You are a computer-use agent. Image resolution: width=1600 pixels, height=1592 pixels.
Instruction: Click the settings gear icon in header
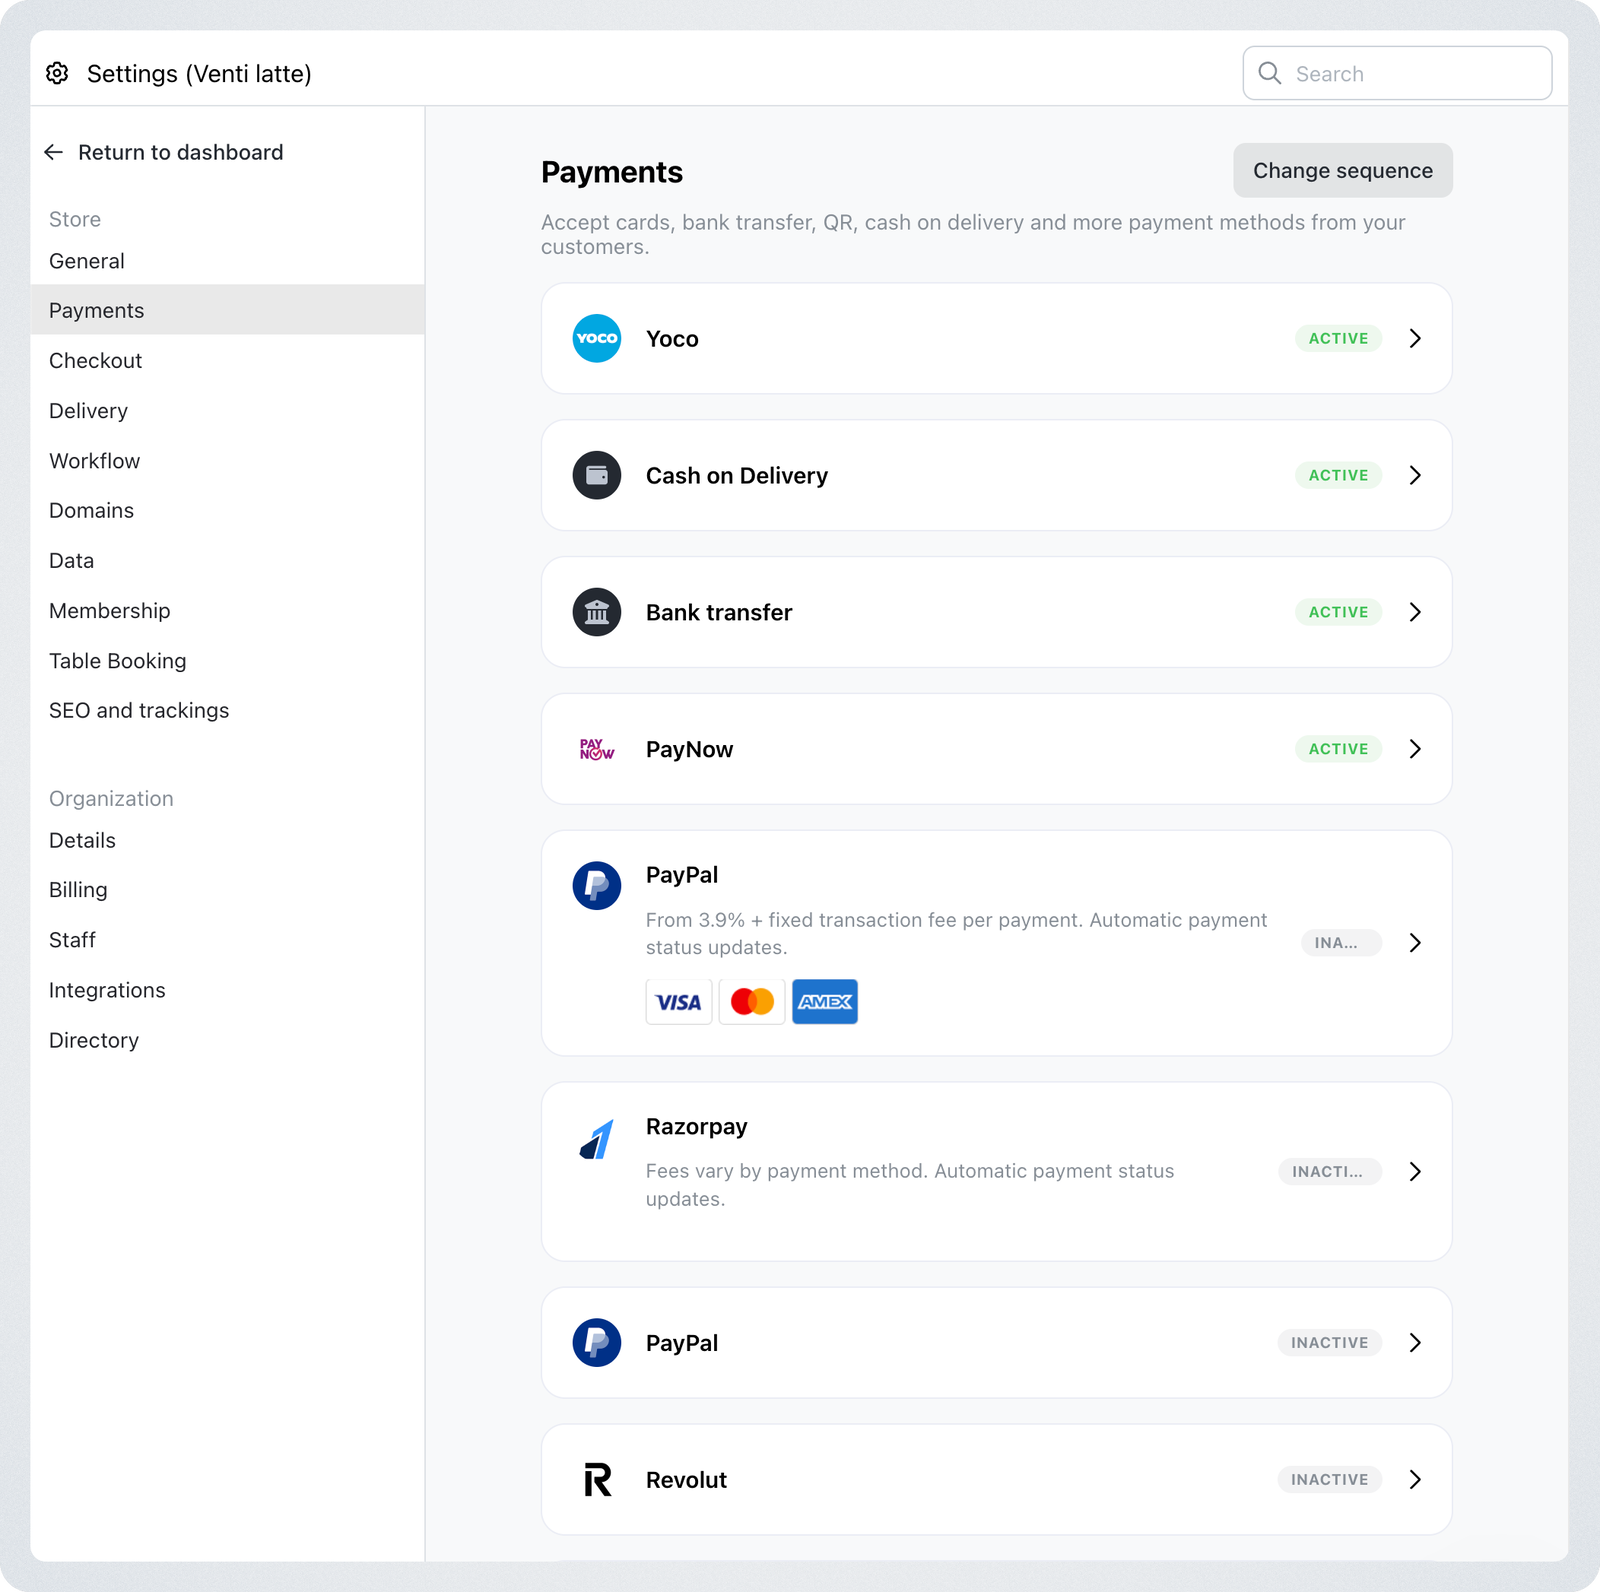coord(57,73)
